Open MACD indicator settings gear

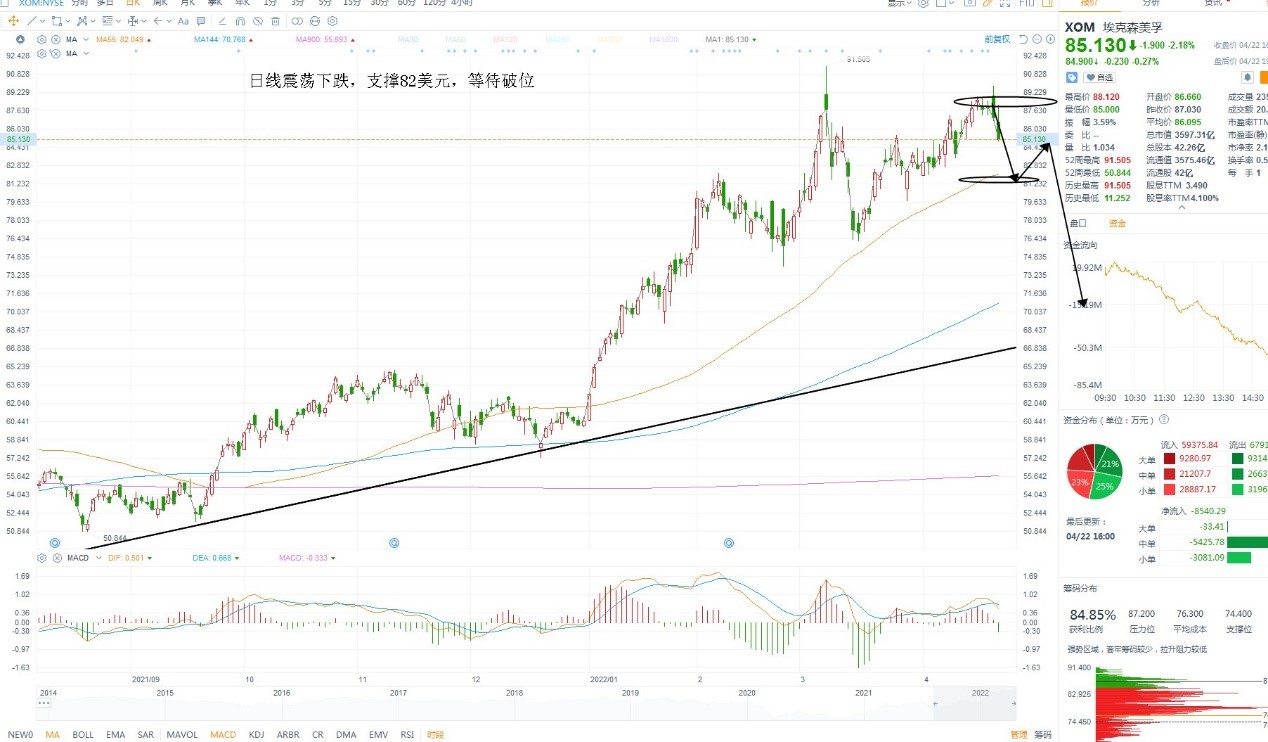click(x=41, y=558)
